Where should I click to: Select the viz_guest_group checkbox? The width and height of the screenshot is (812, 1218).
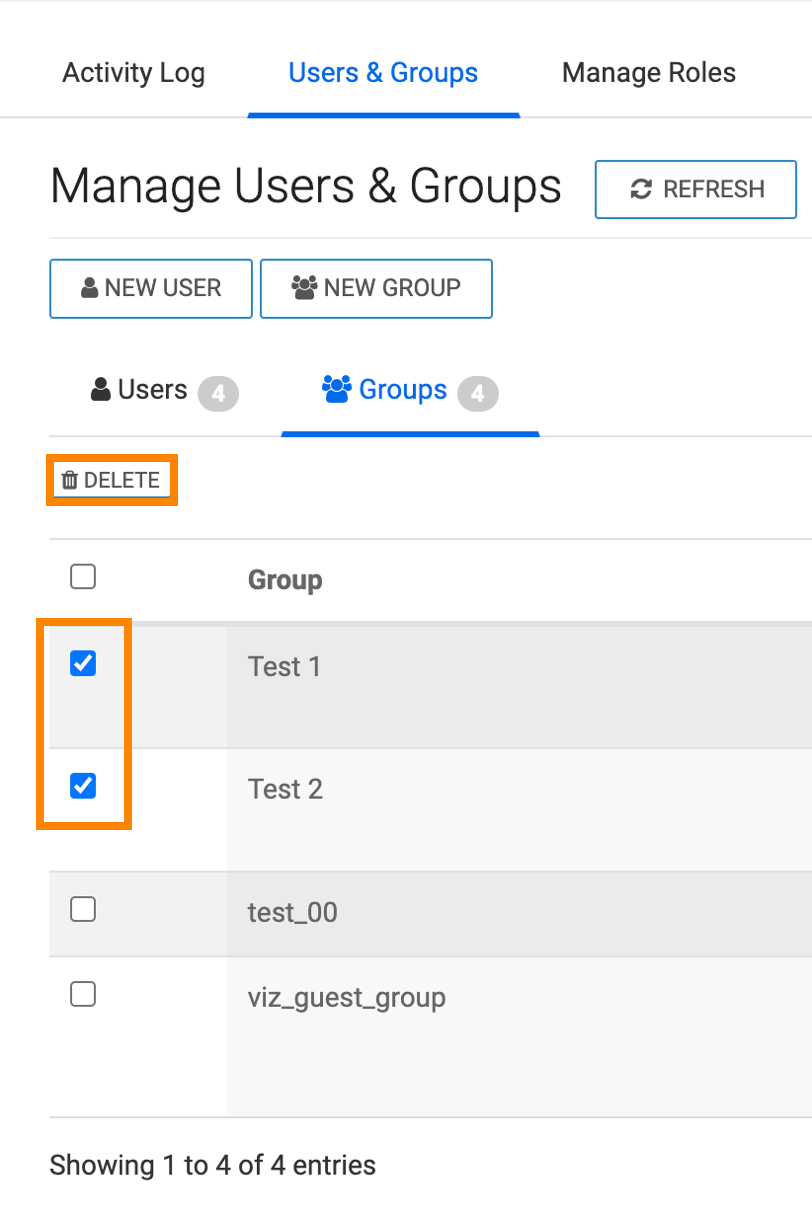(x=83, y=994)
